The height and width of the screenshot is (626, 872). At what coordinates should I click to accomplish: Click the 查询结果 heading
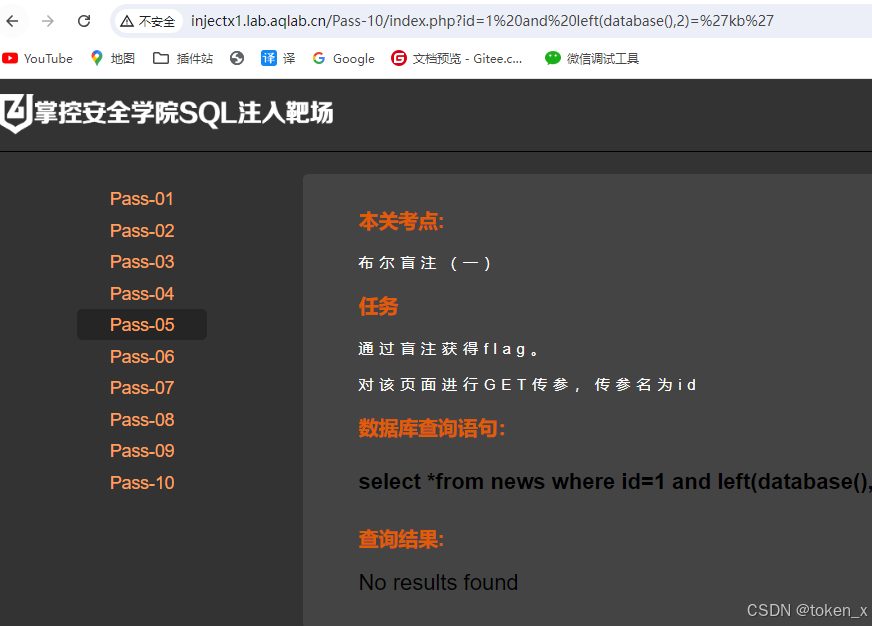(401, 539)
